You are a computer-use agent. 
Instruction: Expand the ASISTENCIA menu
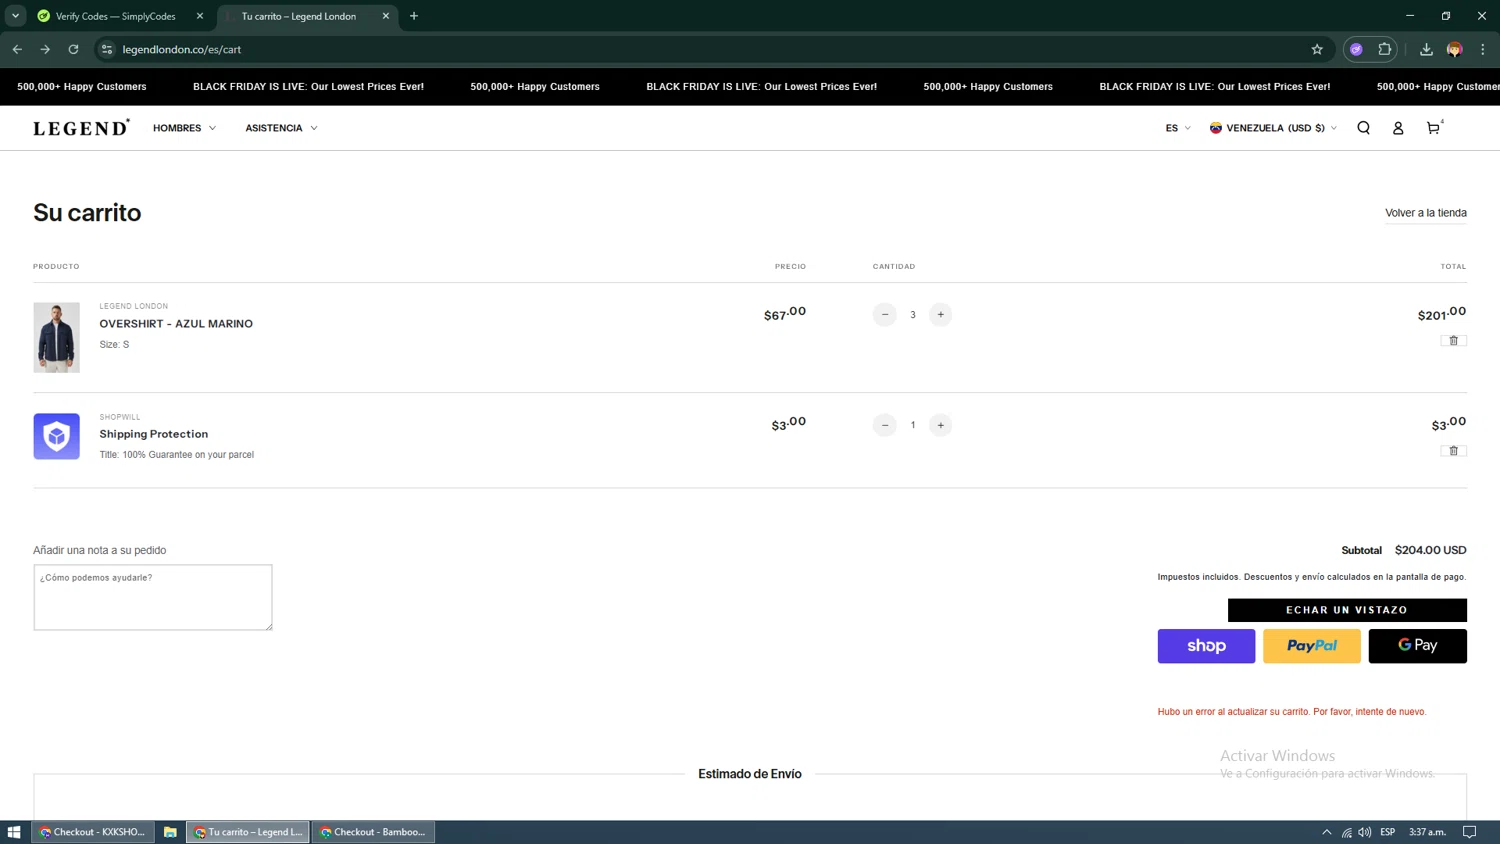(281, 128)
